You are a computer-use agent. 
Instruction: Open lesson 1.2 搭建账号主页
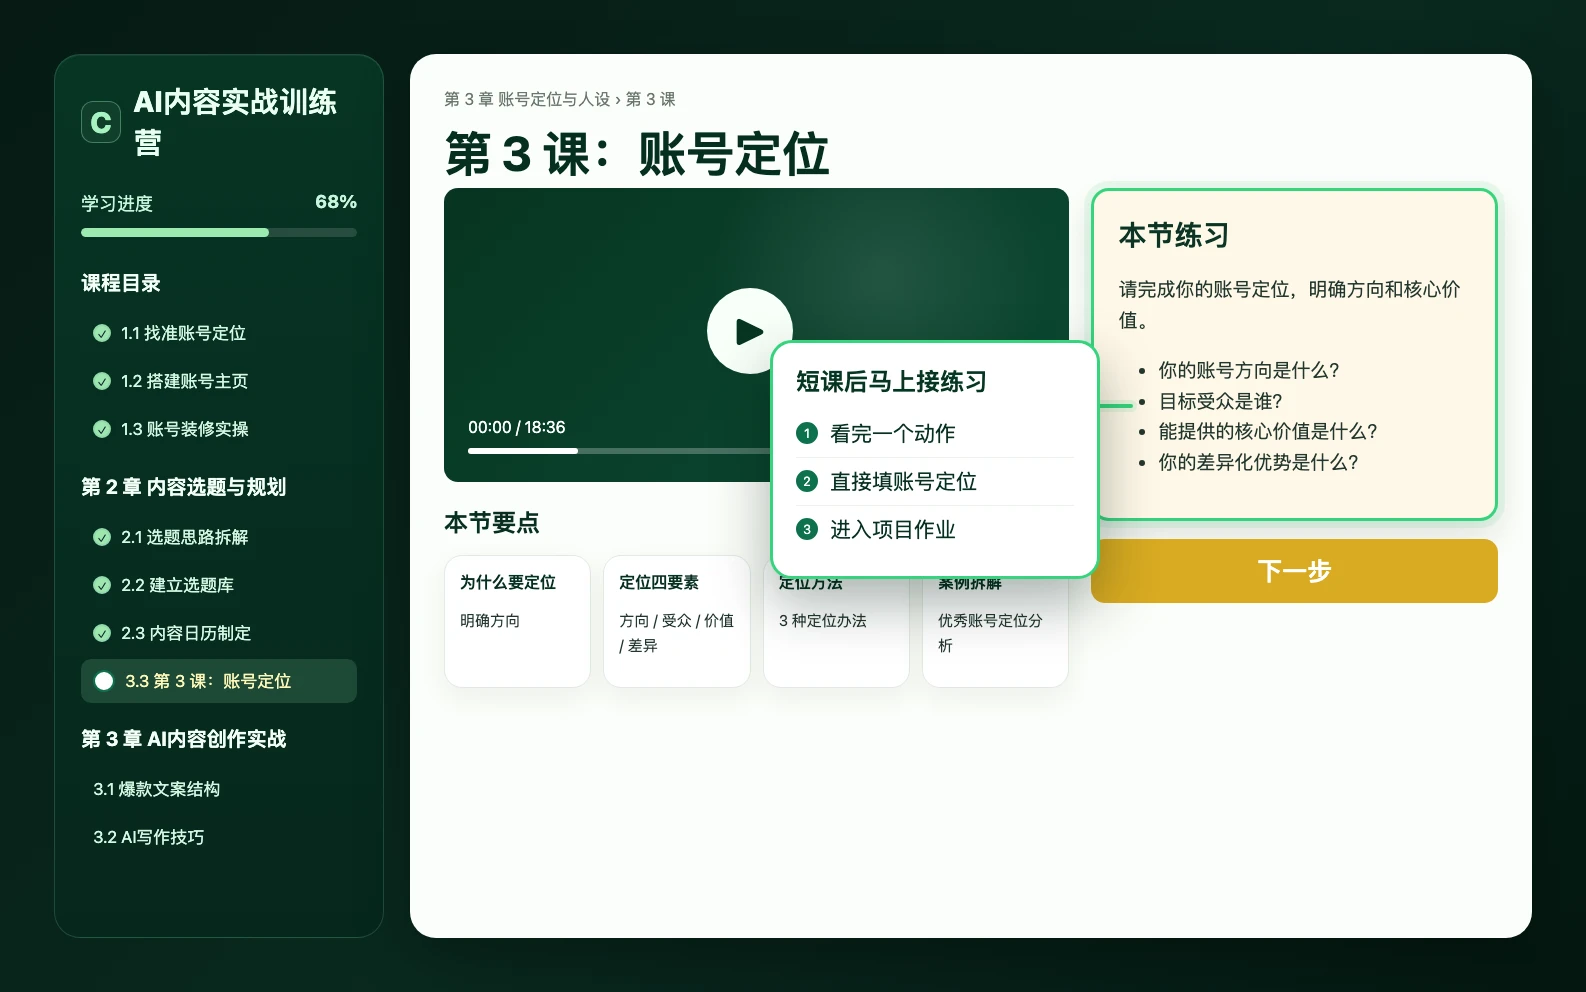tap(219, 381)
